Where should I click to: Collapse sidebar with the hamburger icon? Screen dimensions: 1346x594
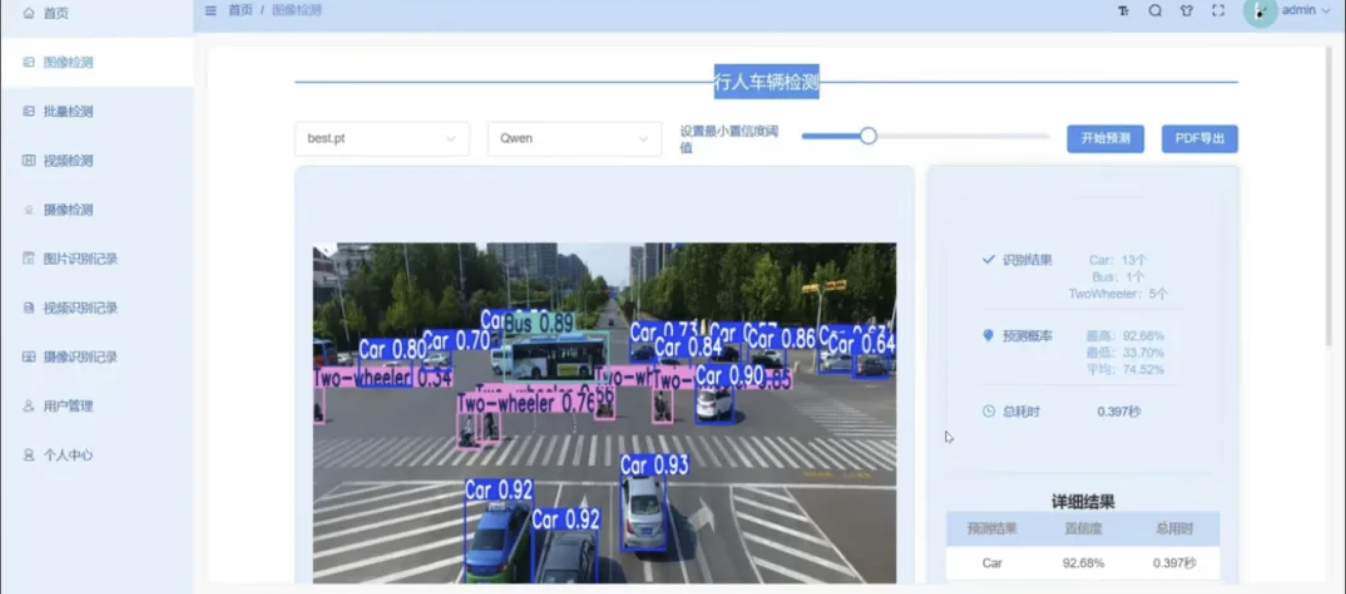[210, 10]
